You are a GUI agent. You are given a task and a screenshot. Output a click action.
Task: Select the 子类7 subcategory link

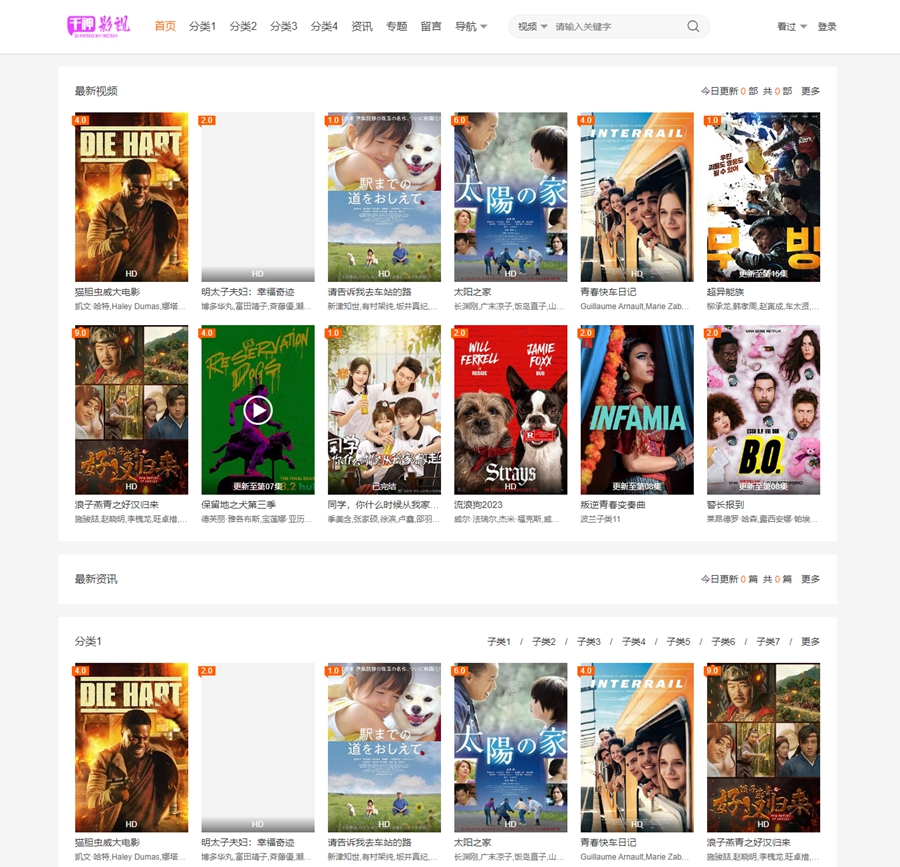(x=767, y=641)
